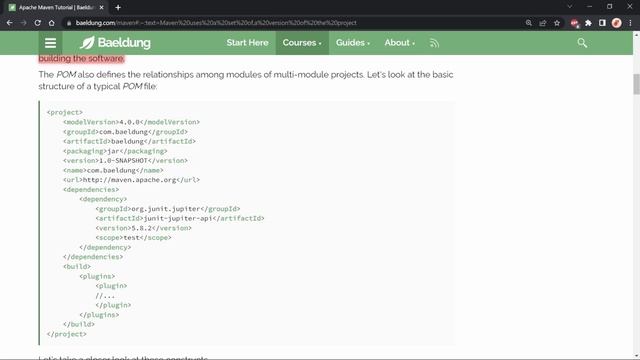Click the 5.8.2 version line
The width and height of the screenshot is (640, 360).
(144, 228)
